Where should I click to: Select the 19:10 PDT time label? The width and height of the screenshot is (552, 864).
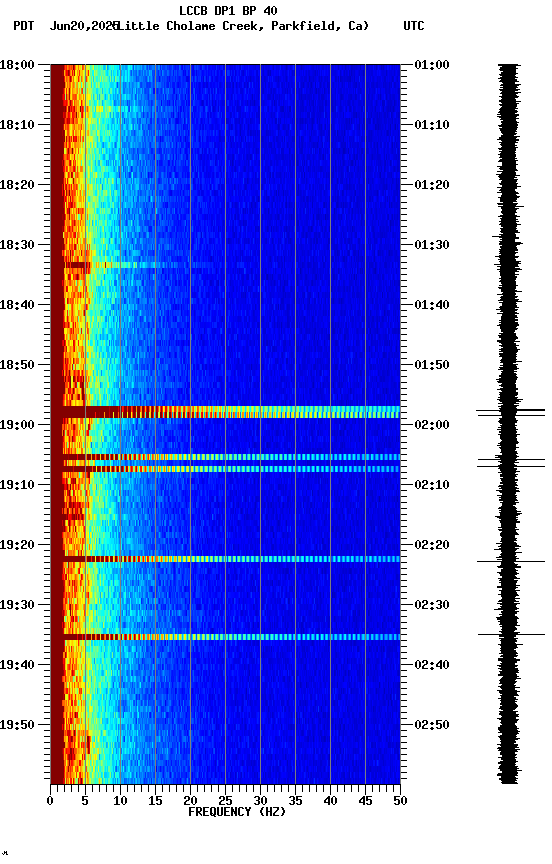17,485
